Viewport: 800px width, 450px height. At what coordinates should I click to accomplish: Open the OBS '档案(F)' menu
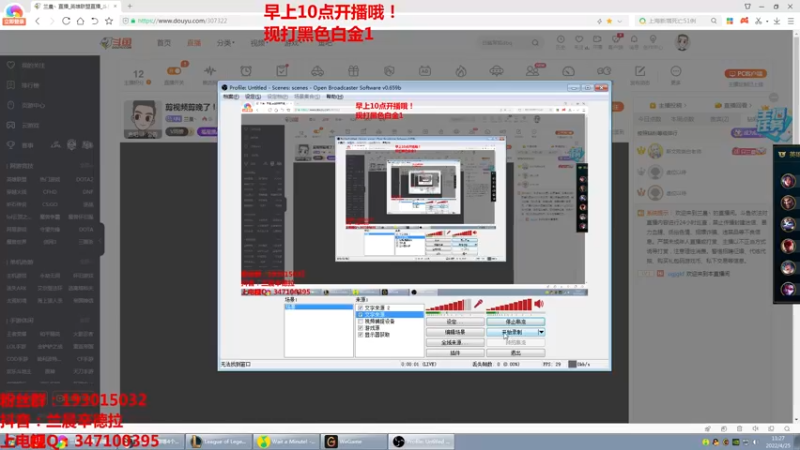click(231, 96)
